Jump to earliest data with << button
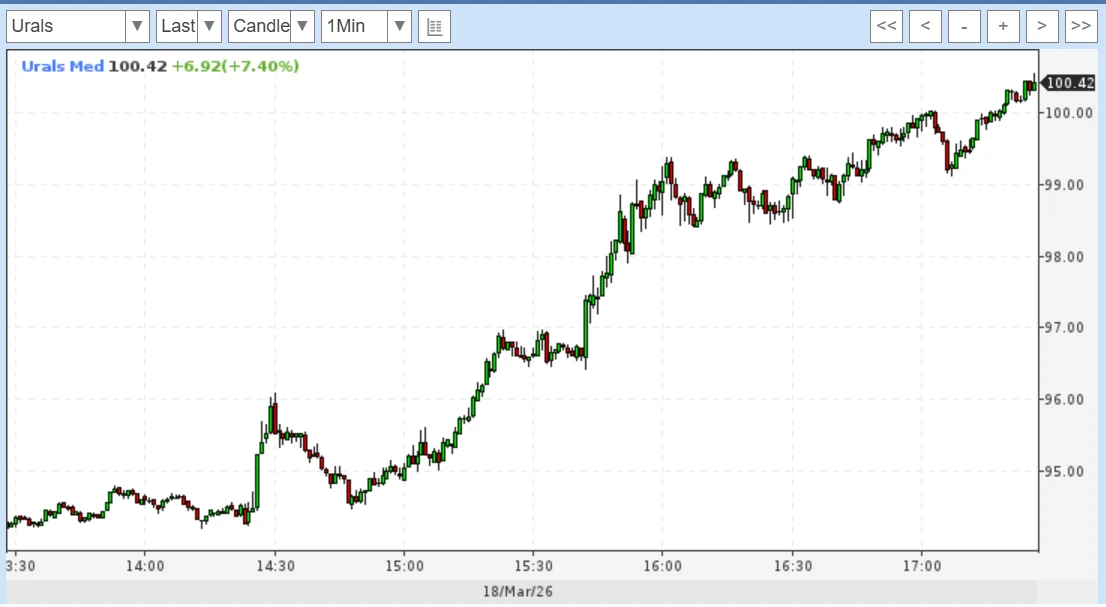1106x607 pixels. (x=886, y=27)
